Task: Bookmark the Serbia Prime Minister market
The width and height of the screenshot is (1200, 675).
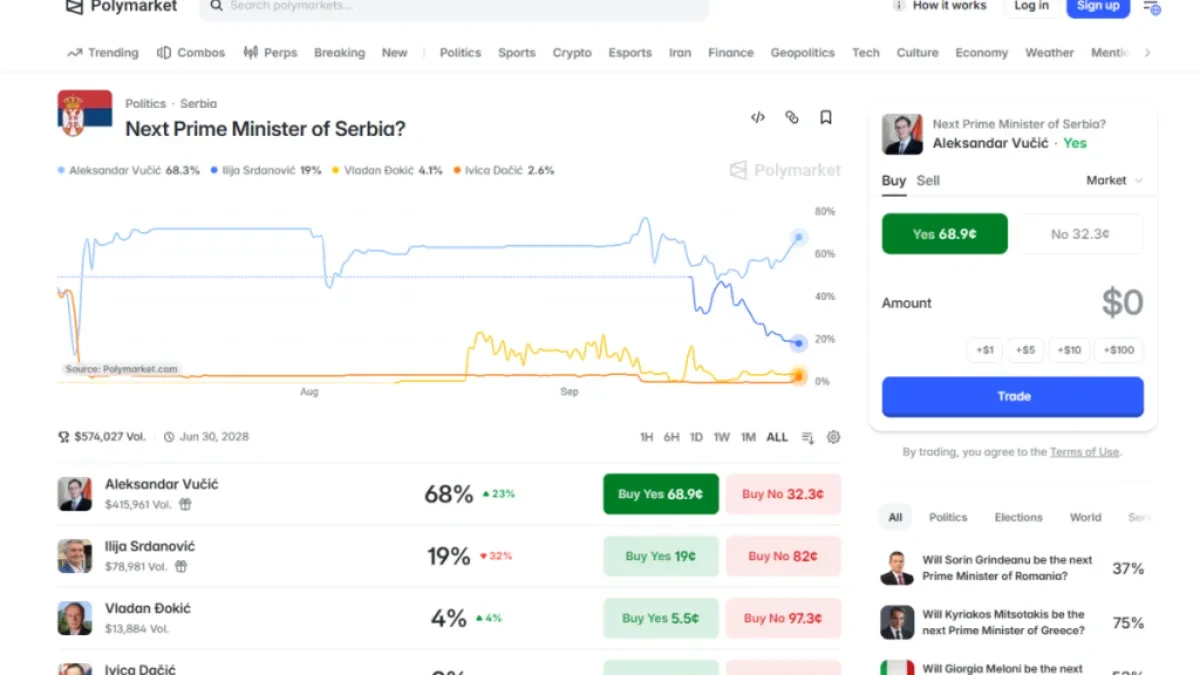Action: [826, 118]
